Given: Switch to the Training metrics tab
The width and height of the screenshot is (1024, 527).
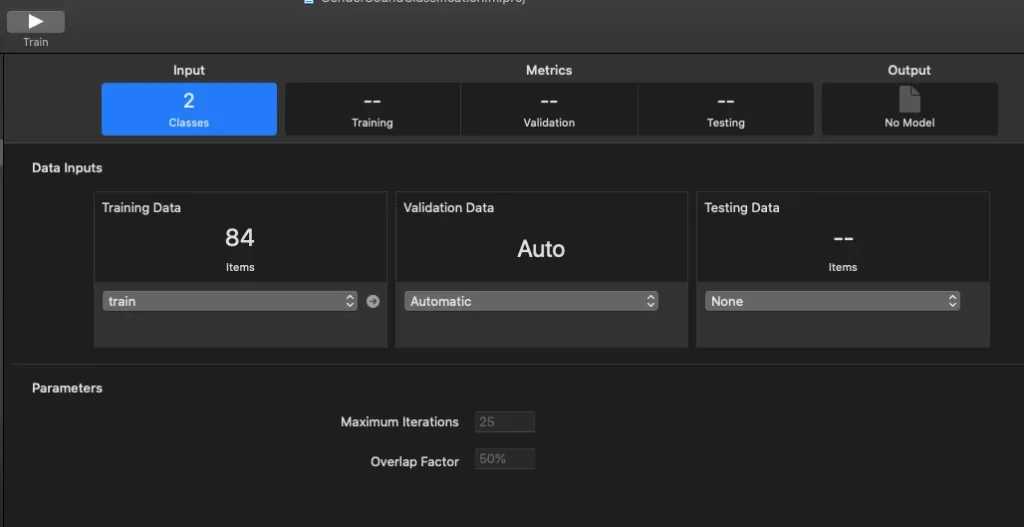Looking at the screenshot, I should pyautogui.click(x=372, y=109).
